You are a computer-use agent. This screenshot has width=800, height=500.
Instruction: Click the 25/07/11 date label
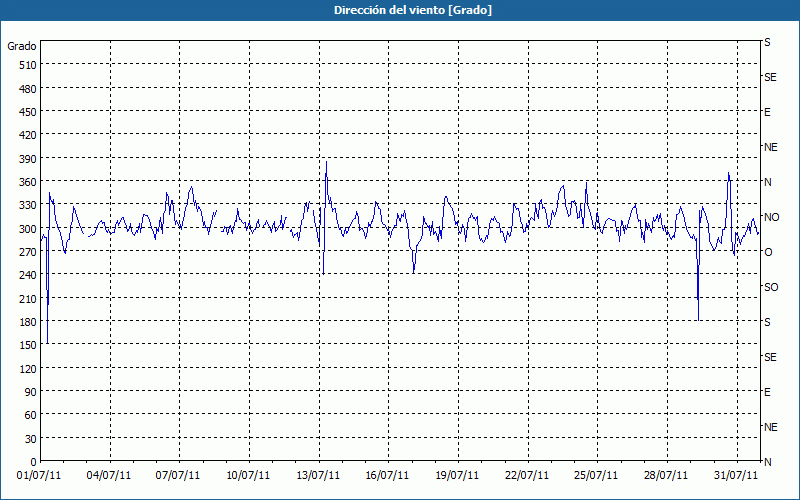pos(596,476)
